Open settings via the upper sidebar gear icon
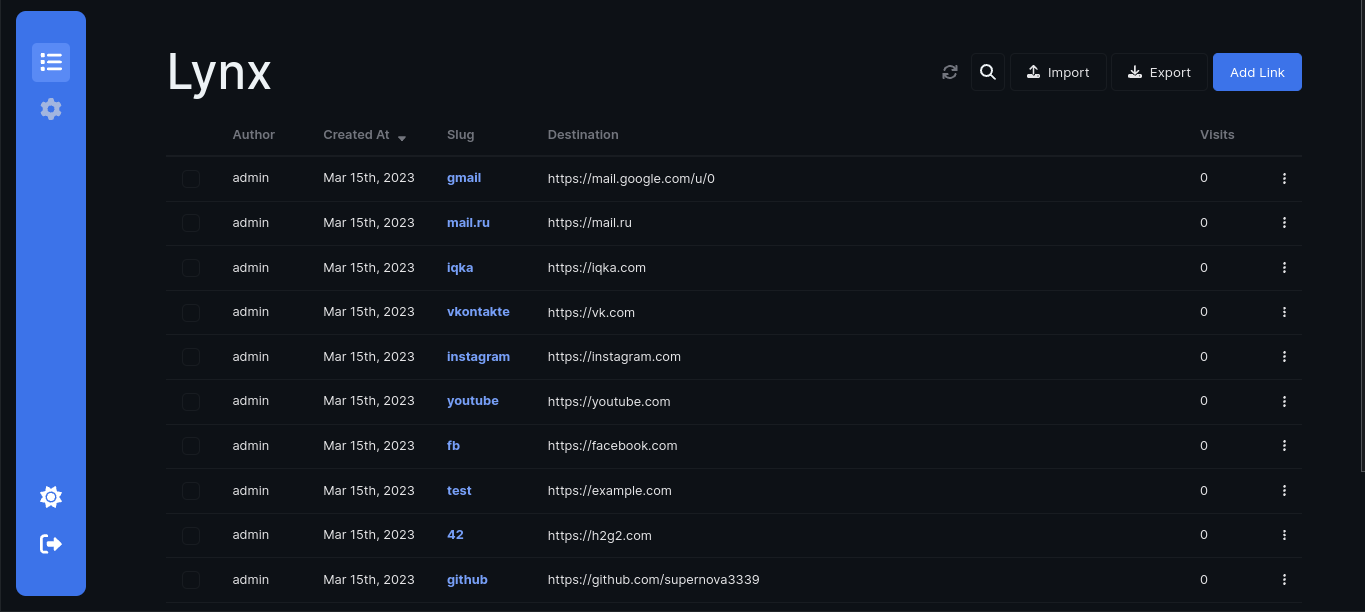1365x612 pixels. coord(51,109)
